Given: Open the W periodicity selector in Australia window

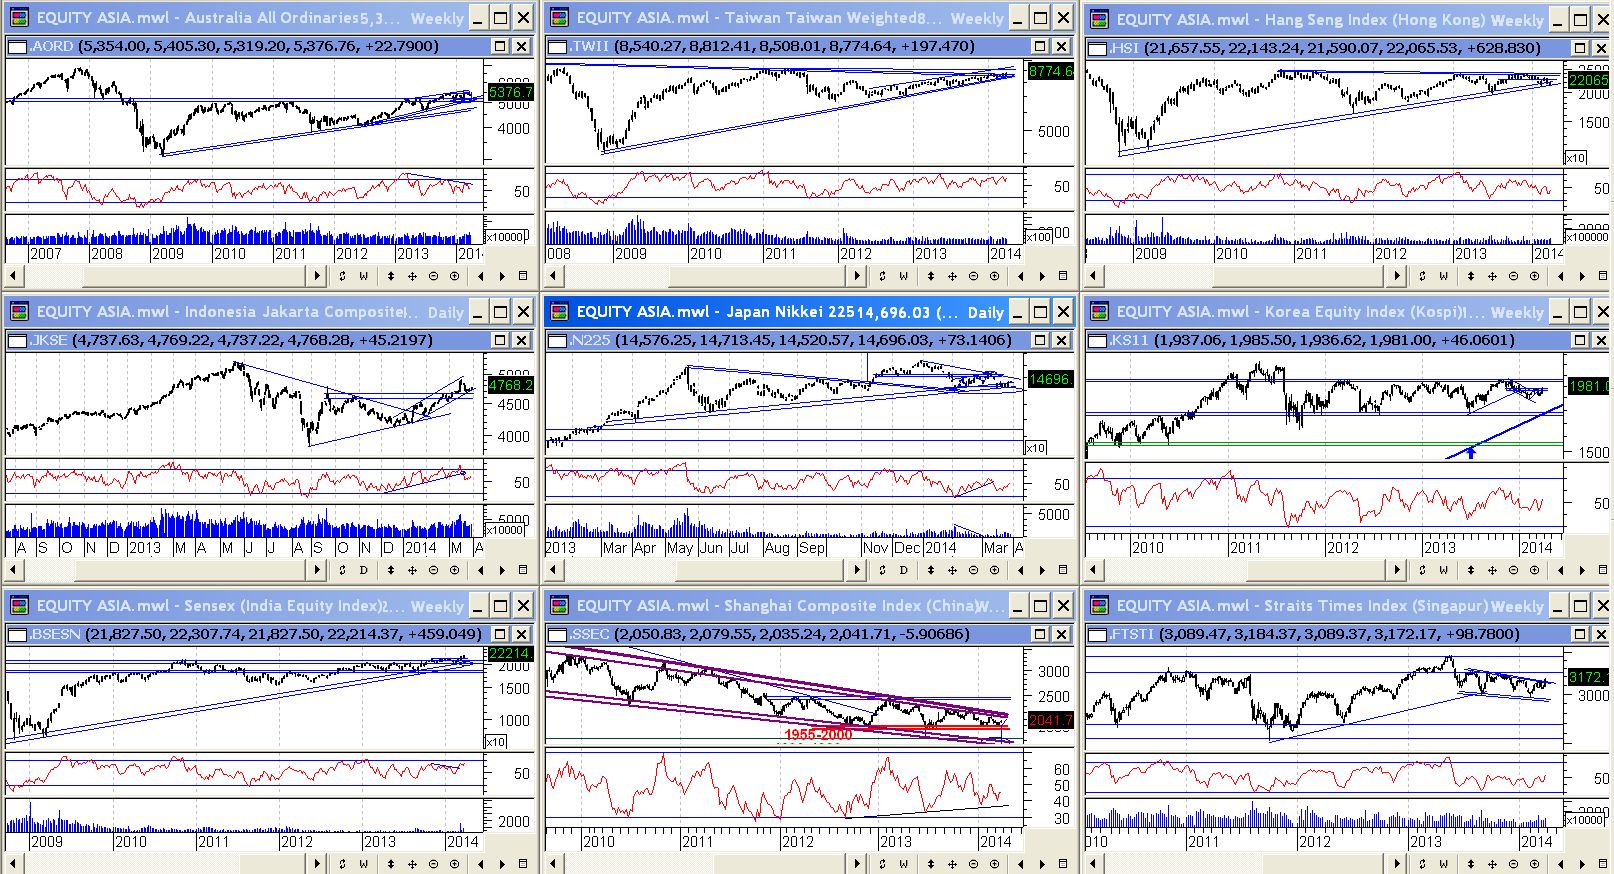Looking at the screenshot, I should [x=363, y=276].
